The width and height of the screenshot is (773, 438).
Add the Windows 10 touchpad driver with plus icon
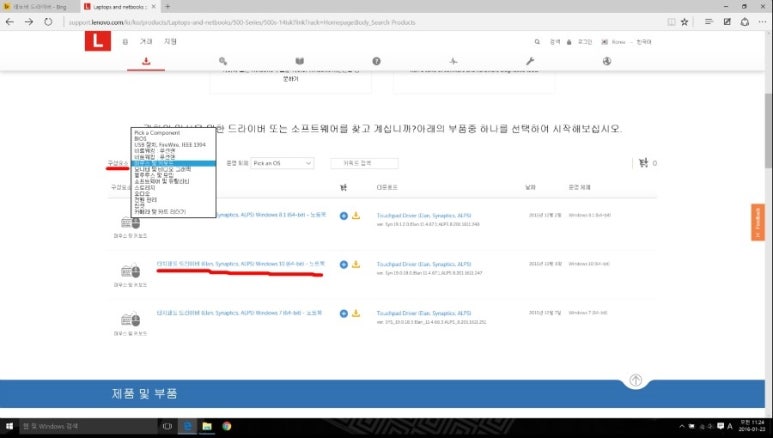tap(344, 264)
